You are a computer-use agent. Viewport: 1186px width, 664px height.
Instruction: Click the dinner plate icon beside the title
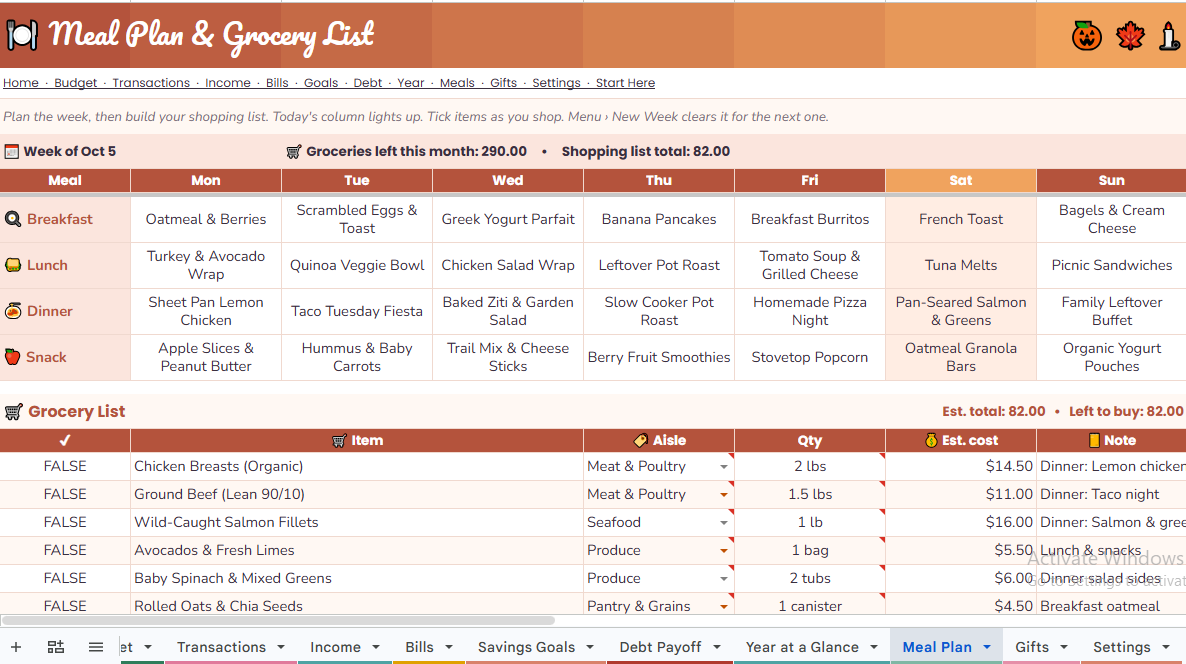(x=22, y=35)
